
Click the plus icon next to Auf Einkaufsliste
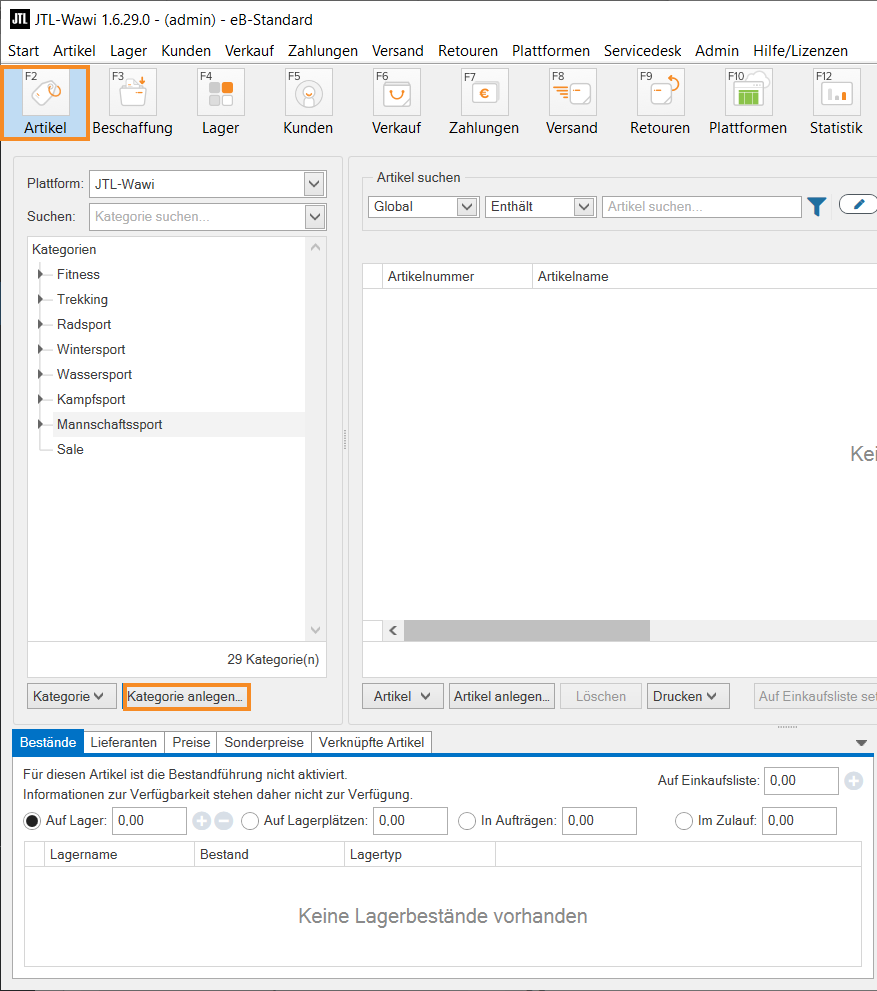(x=854, y=781)
